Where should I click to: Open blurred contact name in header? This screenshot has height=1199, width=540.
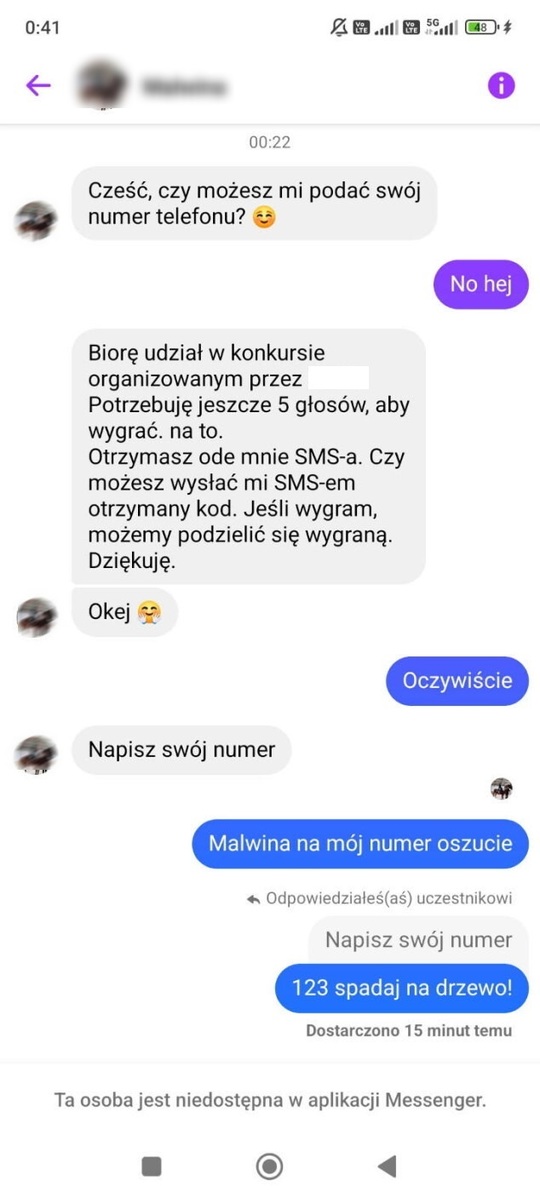click(184, 86)
